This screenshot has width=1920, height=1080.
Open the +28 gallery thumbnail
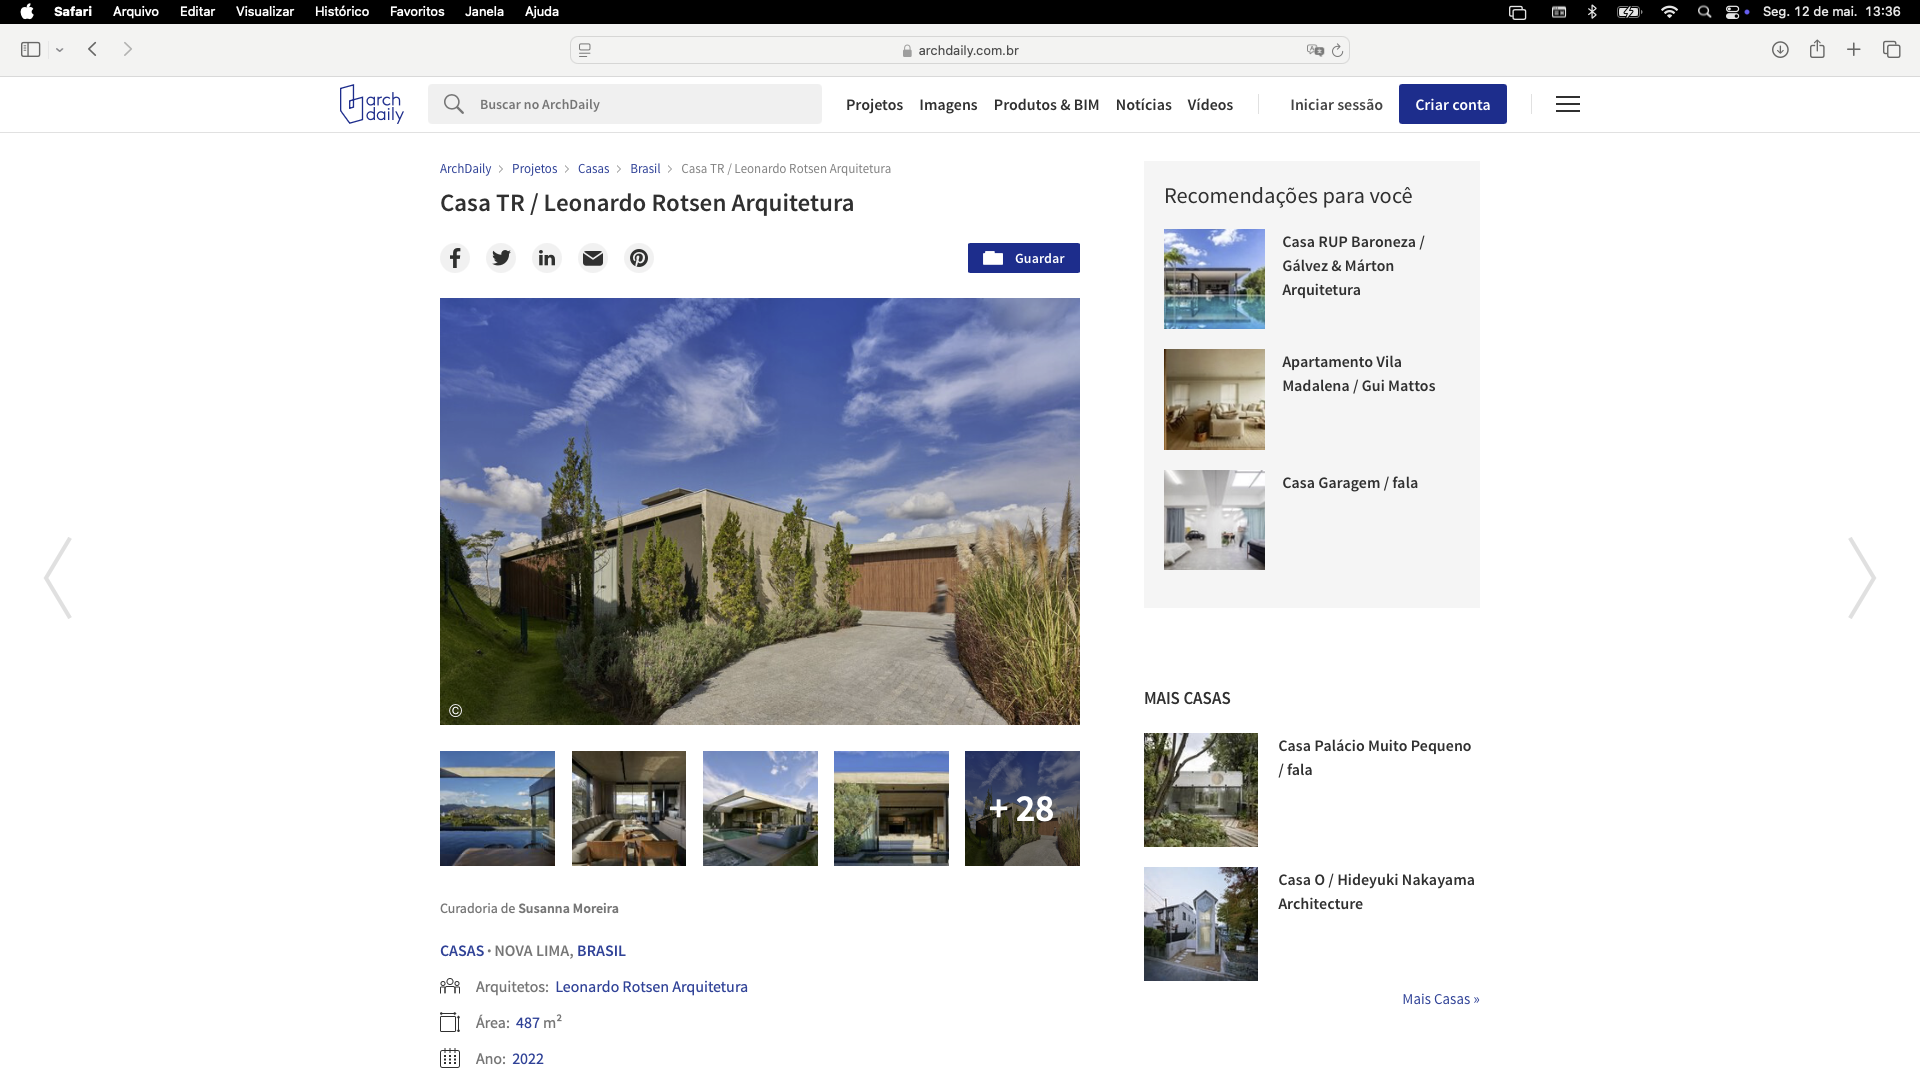coord(1022,808)
